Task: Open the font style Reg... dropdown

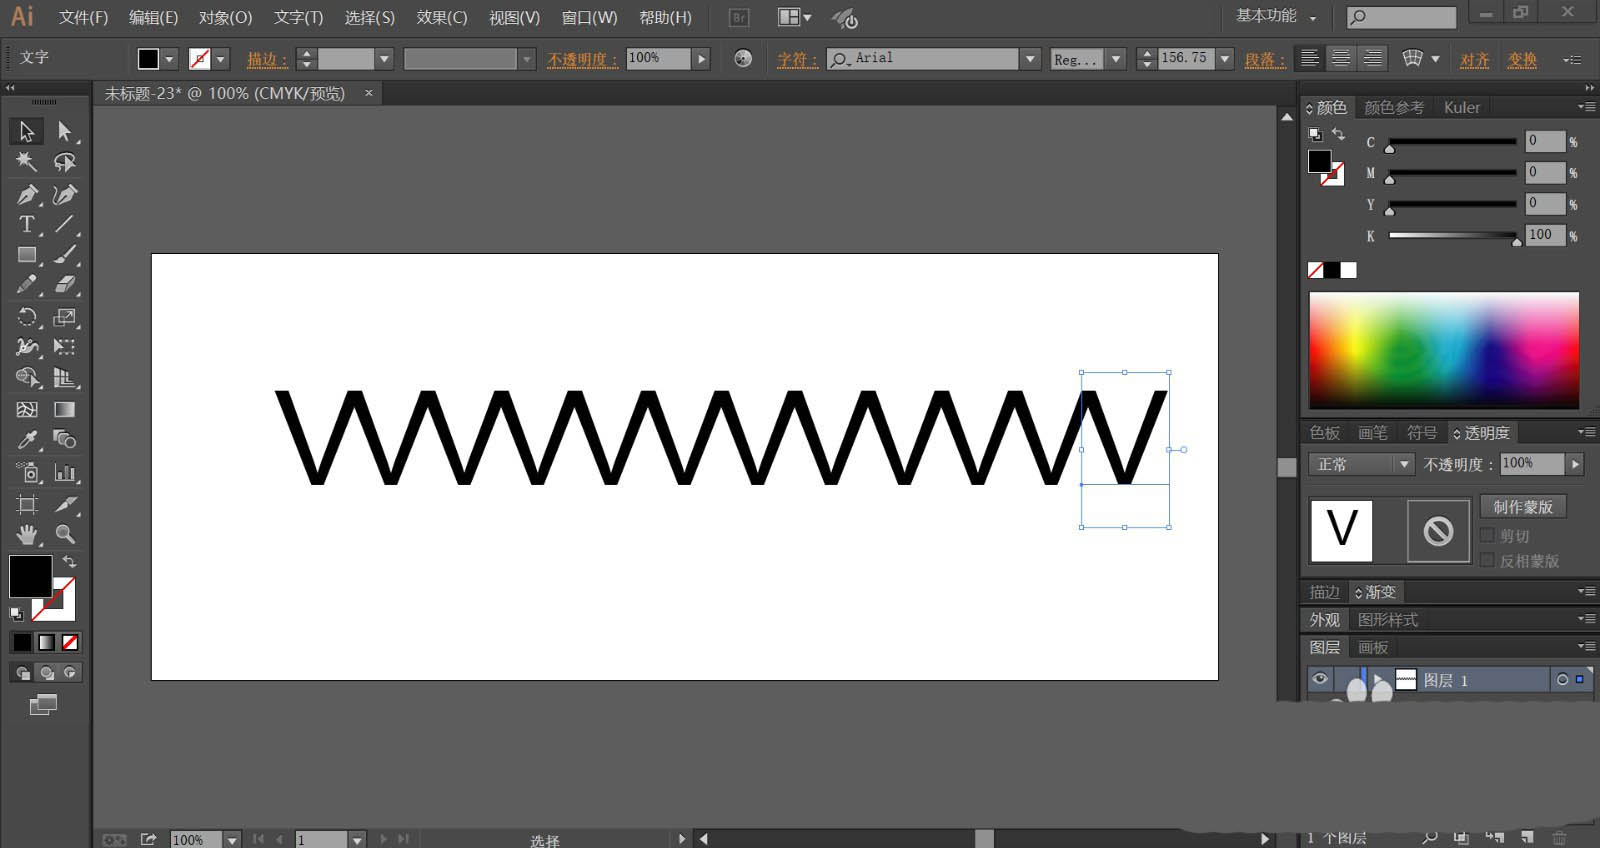Action: point(1117,59)
